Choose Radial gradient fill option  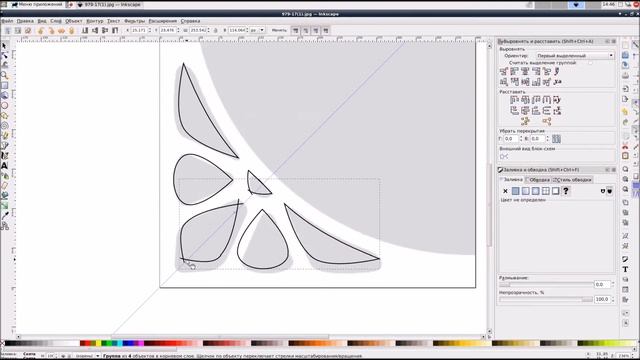pyautogui.click(x=536, y=191)
